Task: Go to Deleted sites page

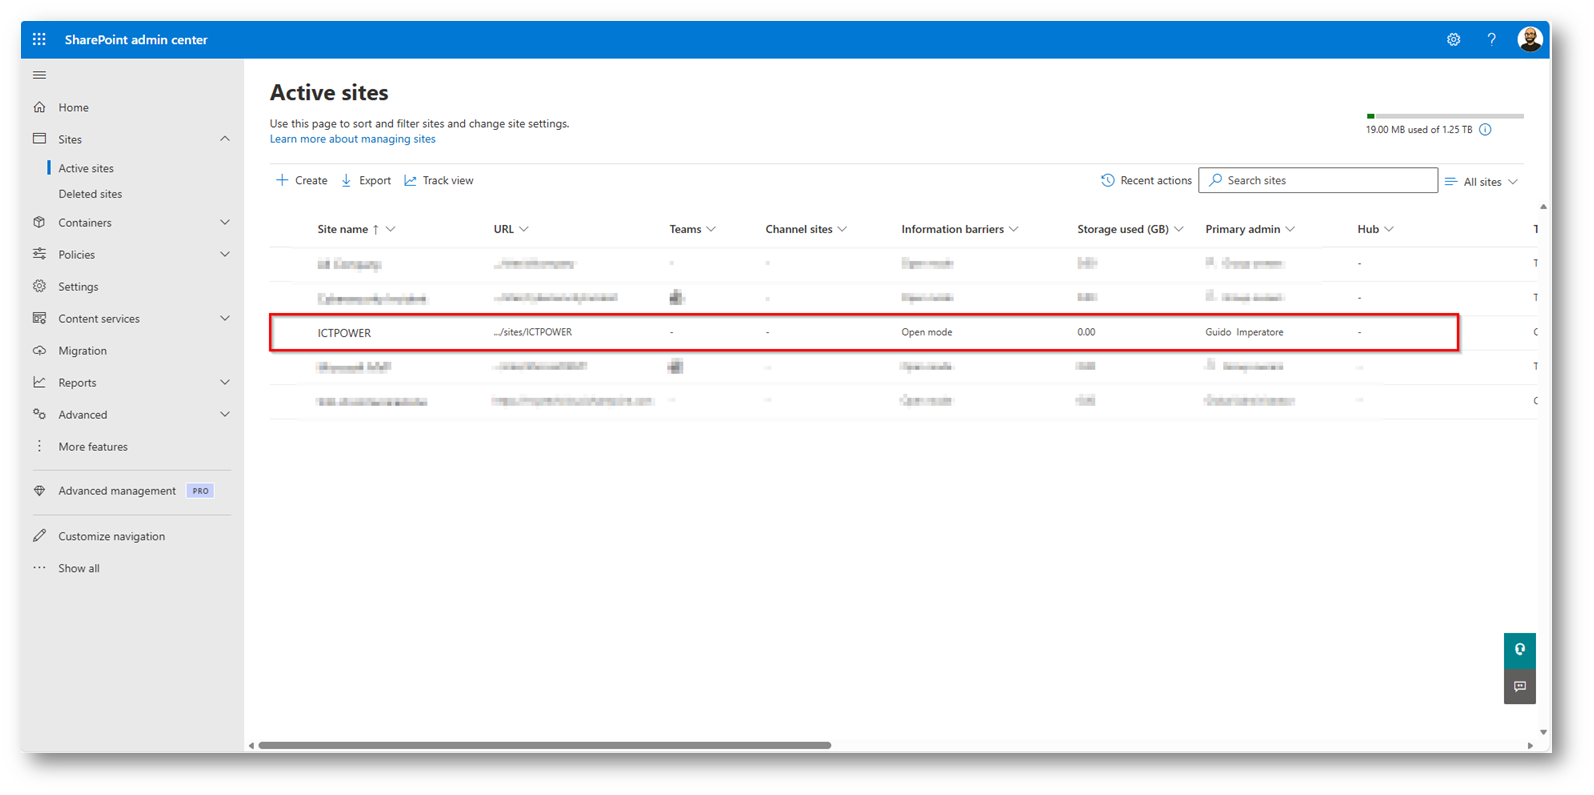Action: pos(90,194)
